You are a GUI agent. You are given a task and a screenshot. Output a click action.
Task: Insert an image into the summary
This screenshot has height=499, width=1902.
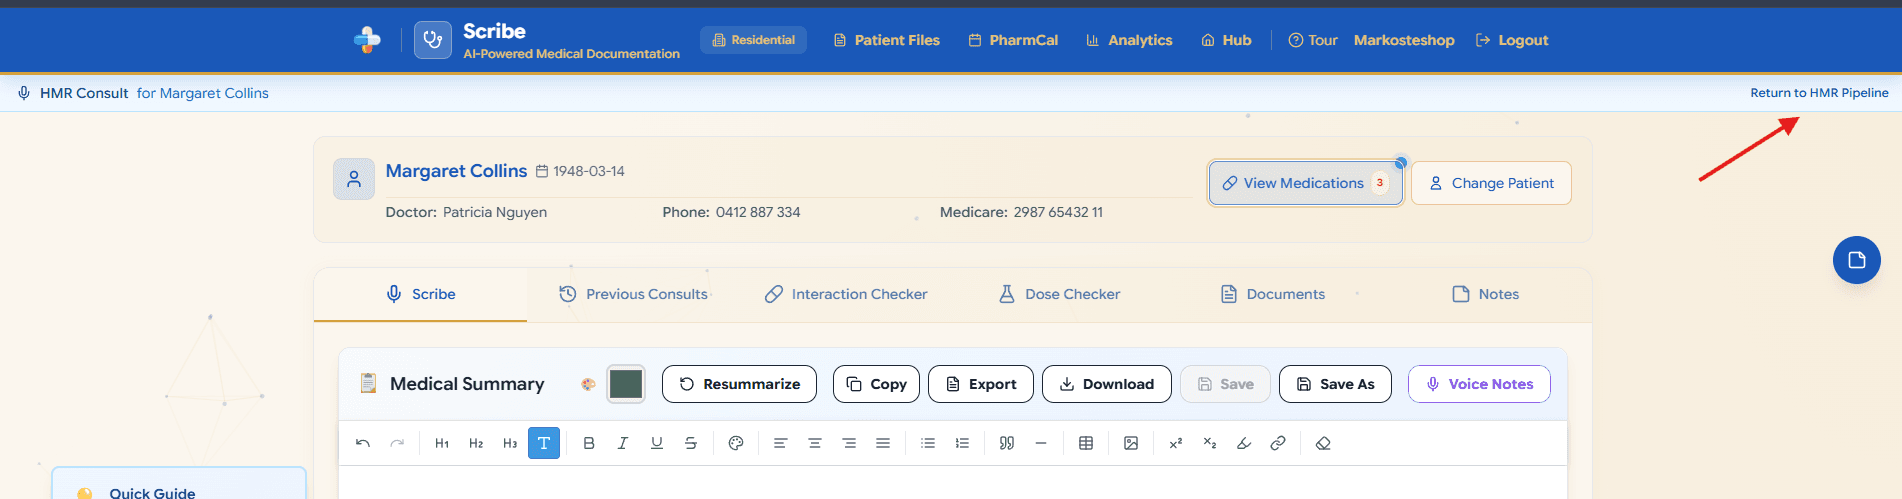[1131, 443]
